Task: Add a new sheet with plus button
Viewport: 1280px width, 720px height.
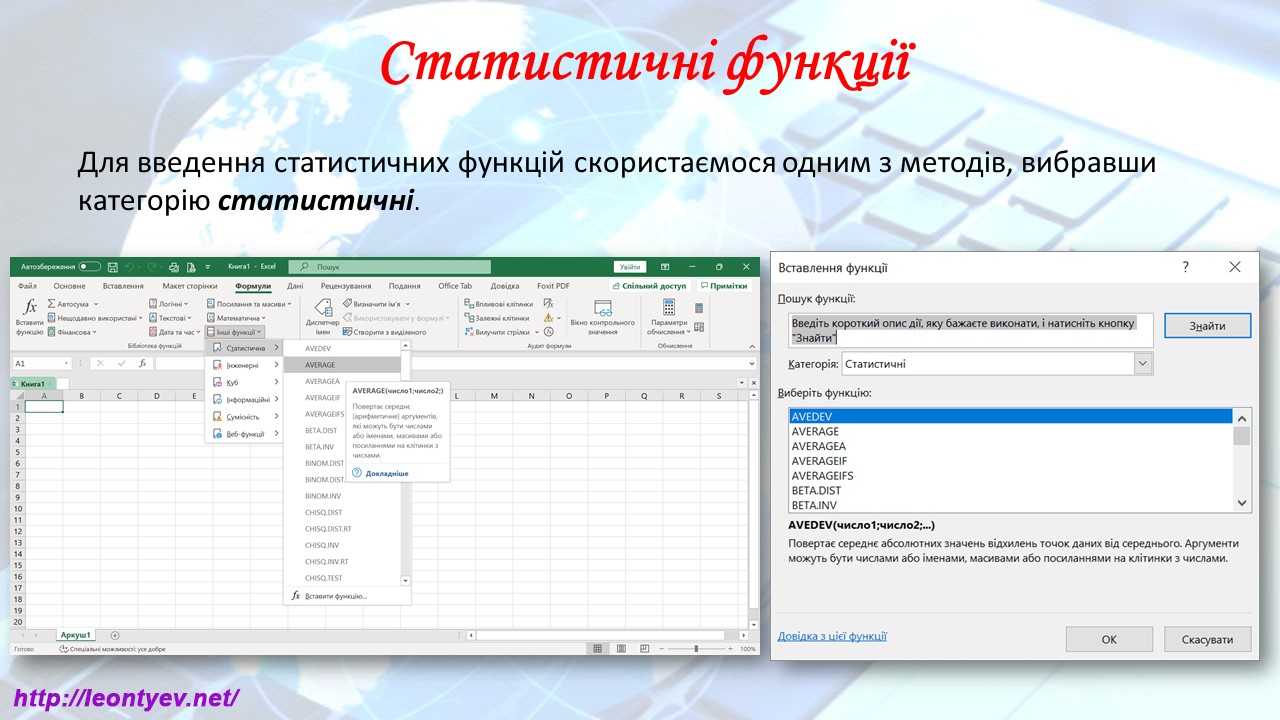Action: 115,635
